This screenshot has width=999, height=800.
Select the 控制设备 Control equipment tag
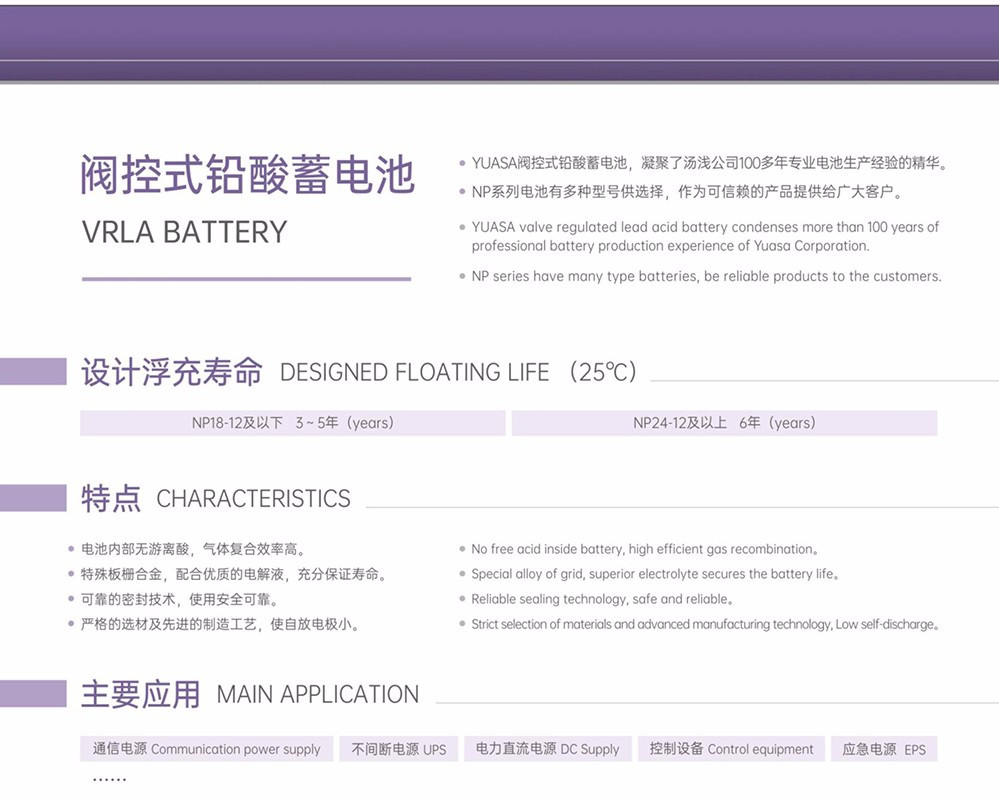pyautogui.click(x=731, y=749)
